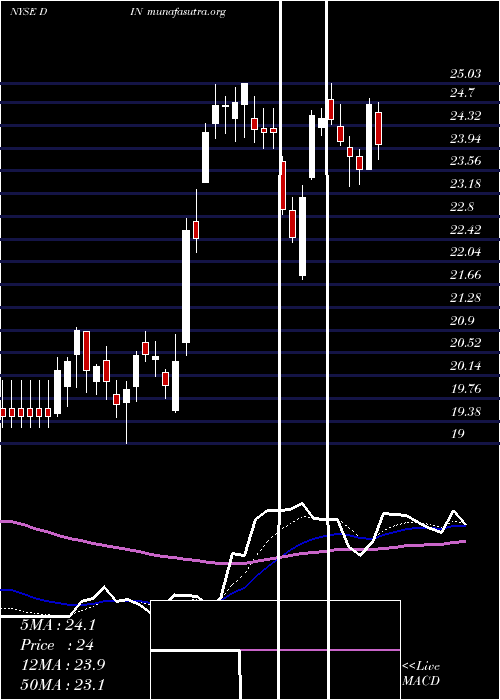
Task: Select the 19 price level label
Action: coord(458,433)
